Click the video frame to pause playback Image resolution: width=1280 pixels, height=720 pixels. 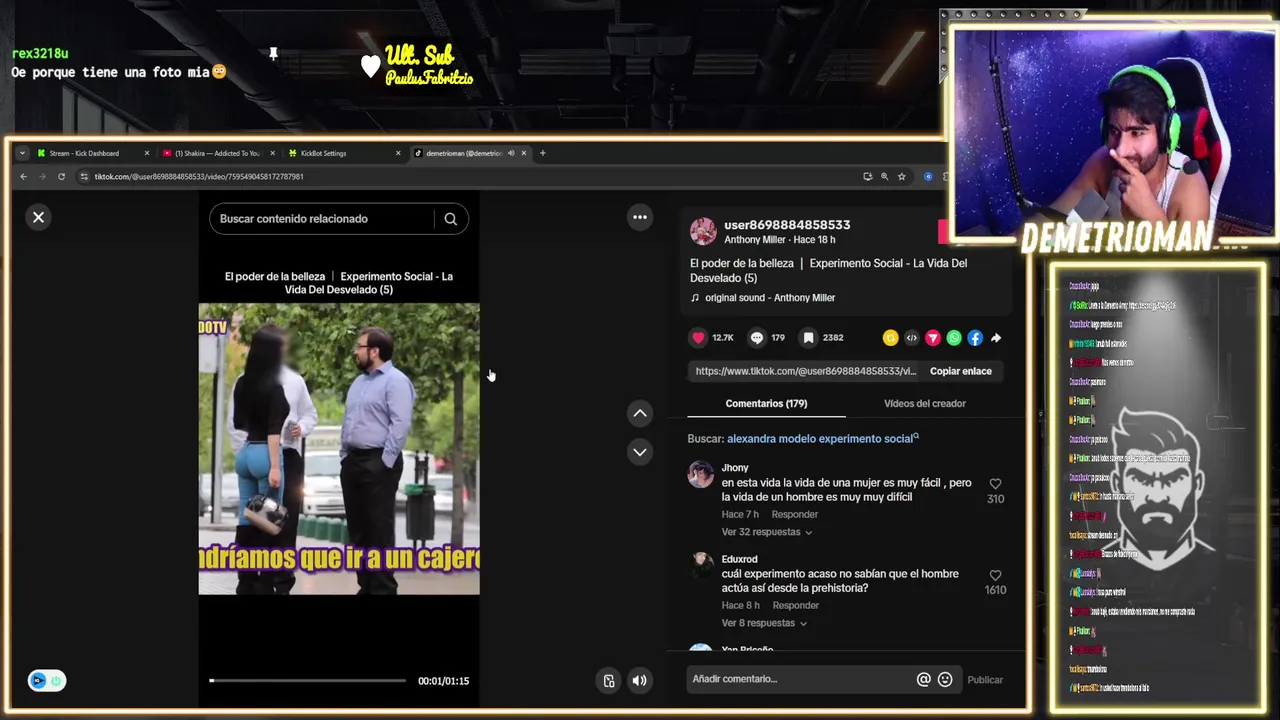click(x=339, y=449)
